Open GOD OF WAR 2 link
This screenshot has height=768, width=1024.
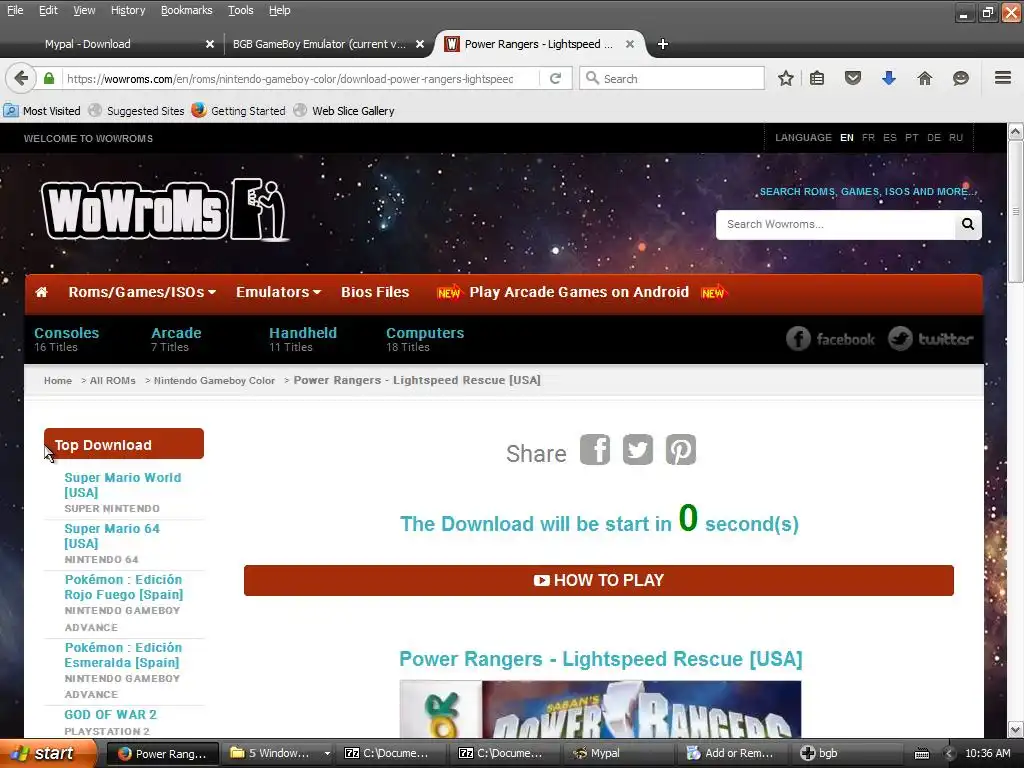click(110, 714)
